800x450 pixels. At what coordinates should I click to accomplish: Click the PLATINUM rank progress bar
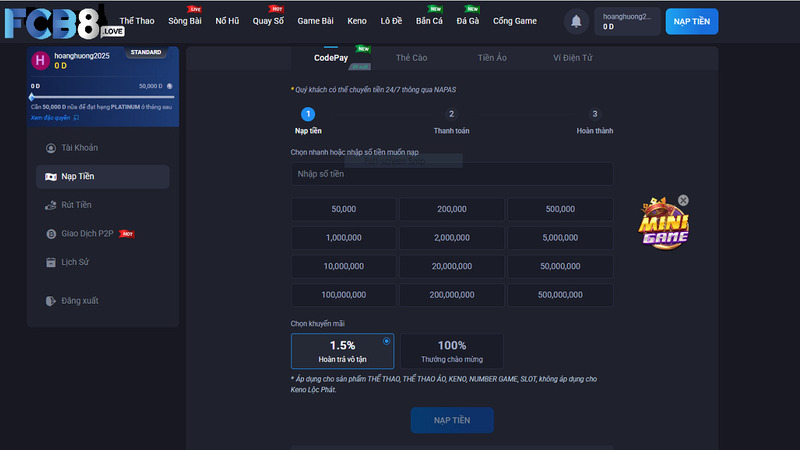102,96
